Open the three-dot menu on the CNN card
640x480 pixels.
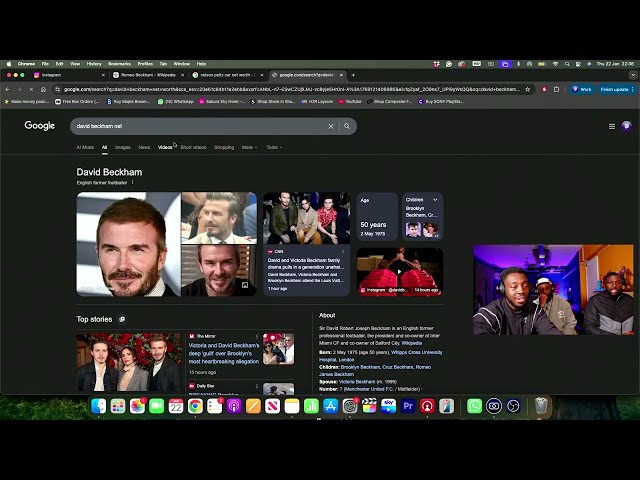click(x=343, y=251)
